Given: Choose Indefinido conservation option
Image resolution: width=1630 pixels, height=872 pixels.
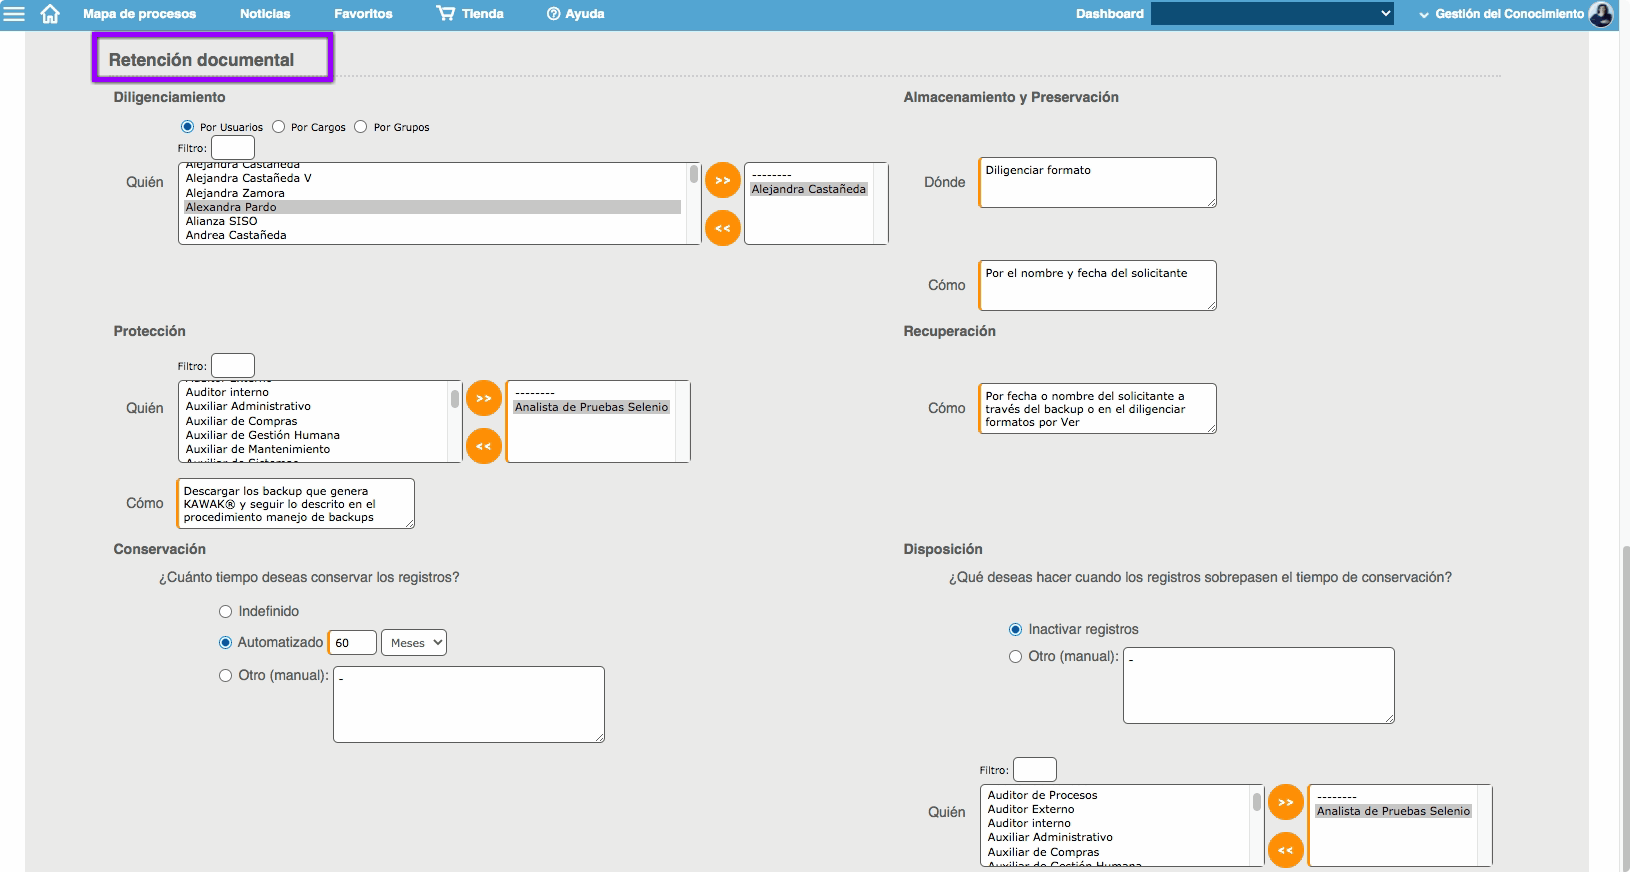Looking at the screenshot, I should pos(225,611).
